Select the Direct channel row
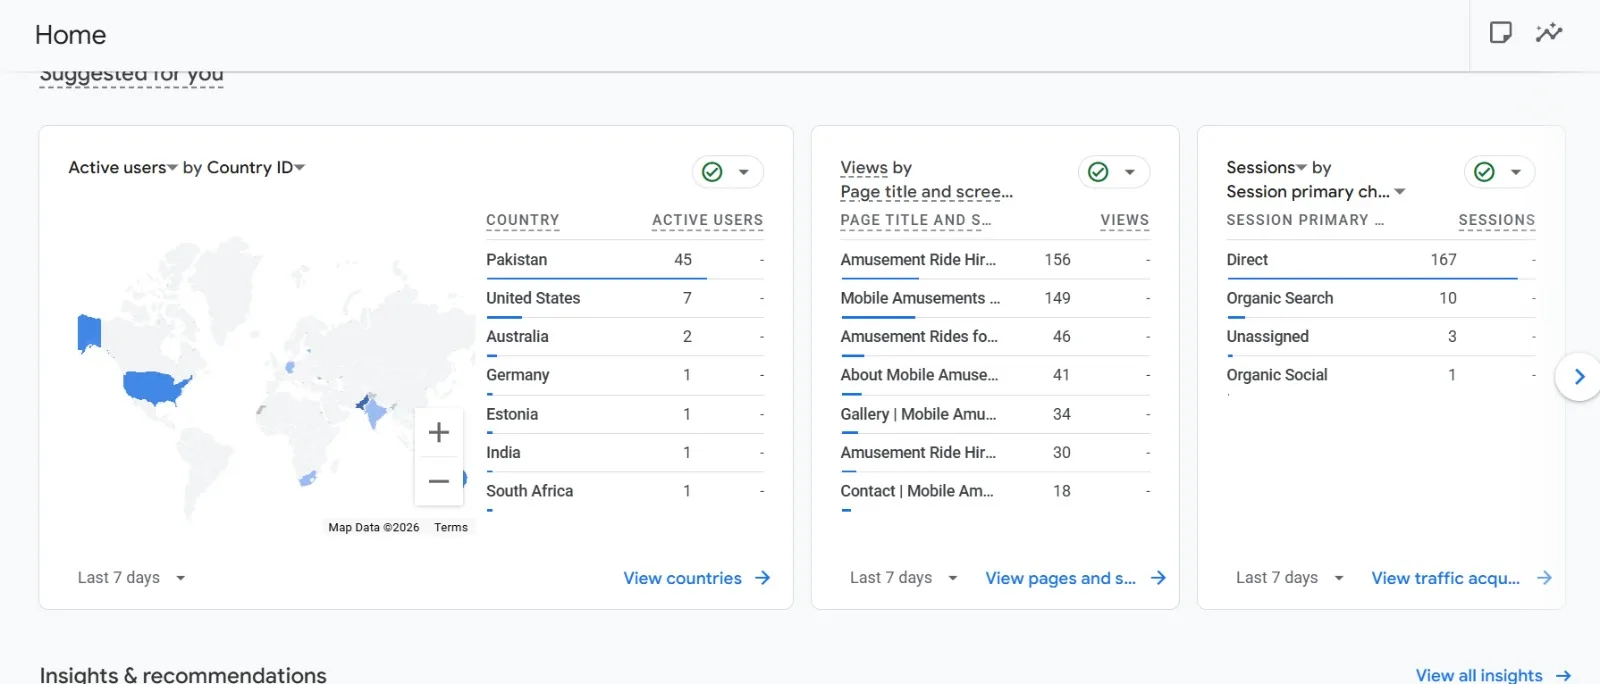This screenshot has width=1600, height=684. (x=1381, y=260)
